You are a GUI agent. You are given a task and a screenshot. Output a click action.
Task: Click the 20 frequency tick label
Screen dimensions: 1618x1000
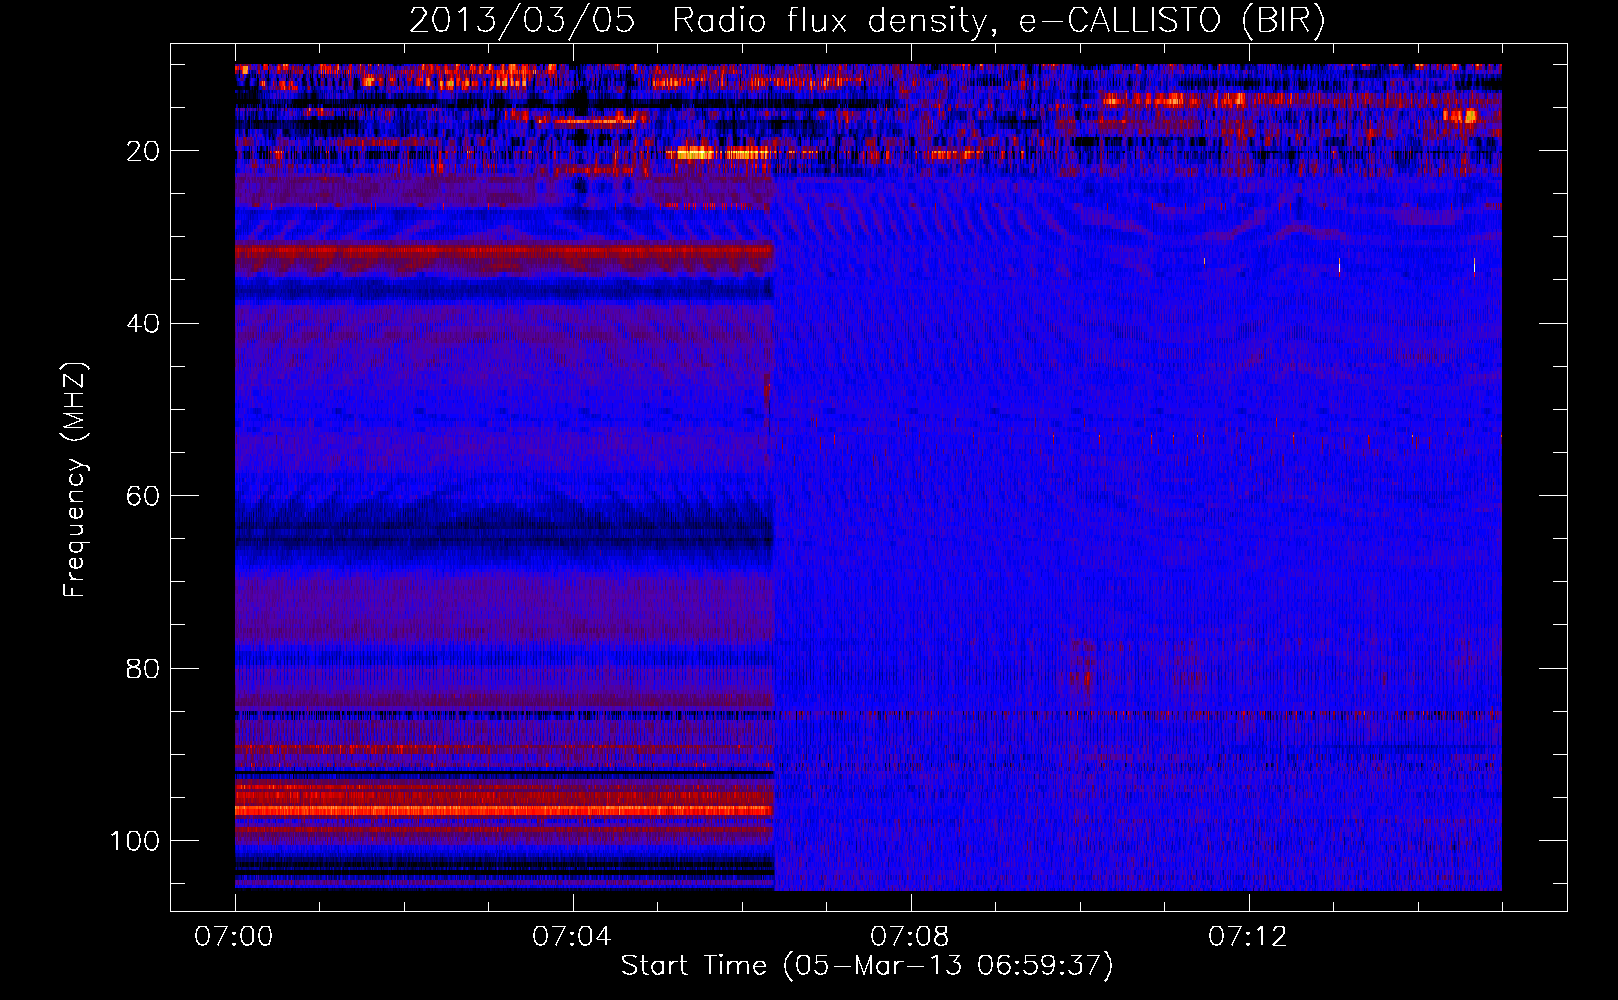pos(143,151)
